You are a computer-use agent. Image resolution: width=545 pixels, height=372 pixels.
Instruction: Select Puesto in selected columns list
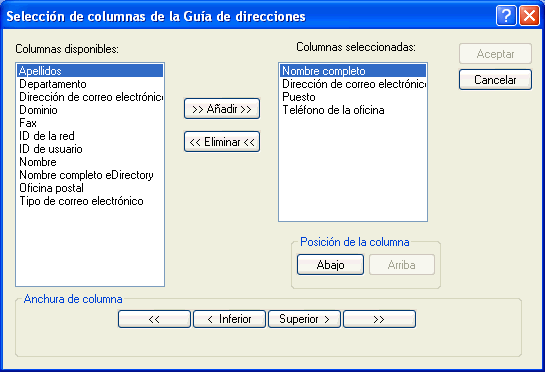tap(353, 97)
